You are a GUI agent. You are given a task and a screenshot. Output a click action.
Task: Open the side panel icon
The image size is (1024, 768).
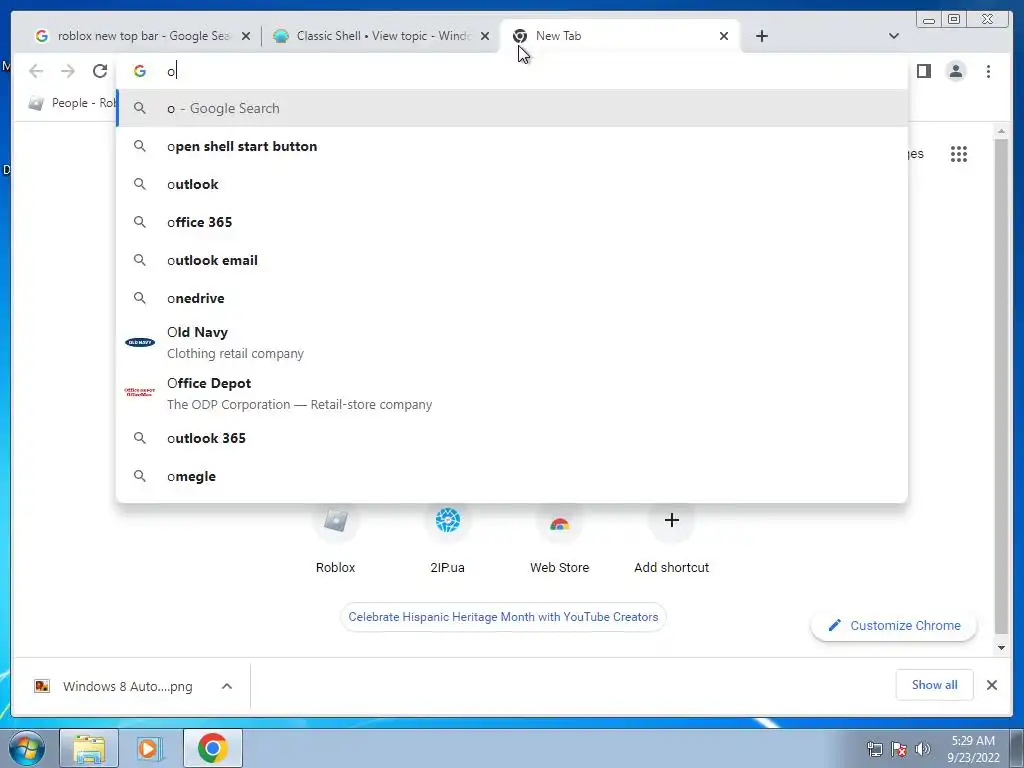pyautogui.click(x=923, y=71)
